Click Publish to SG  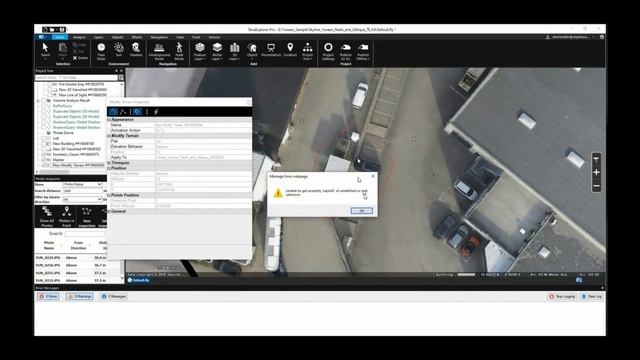[x=346, y=51]
